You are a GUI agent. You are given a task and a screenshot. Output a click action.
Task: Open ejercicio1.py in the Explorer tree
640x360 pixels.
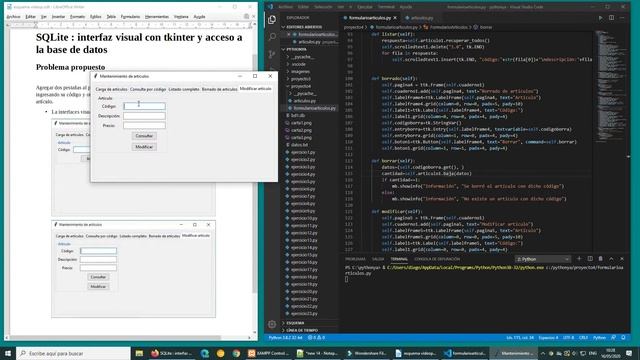(303, 152)
